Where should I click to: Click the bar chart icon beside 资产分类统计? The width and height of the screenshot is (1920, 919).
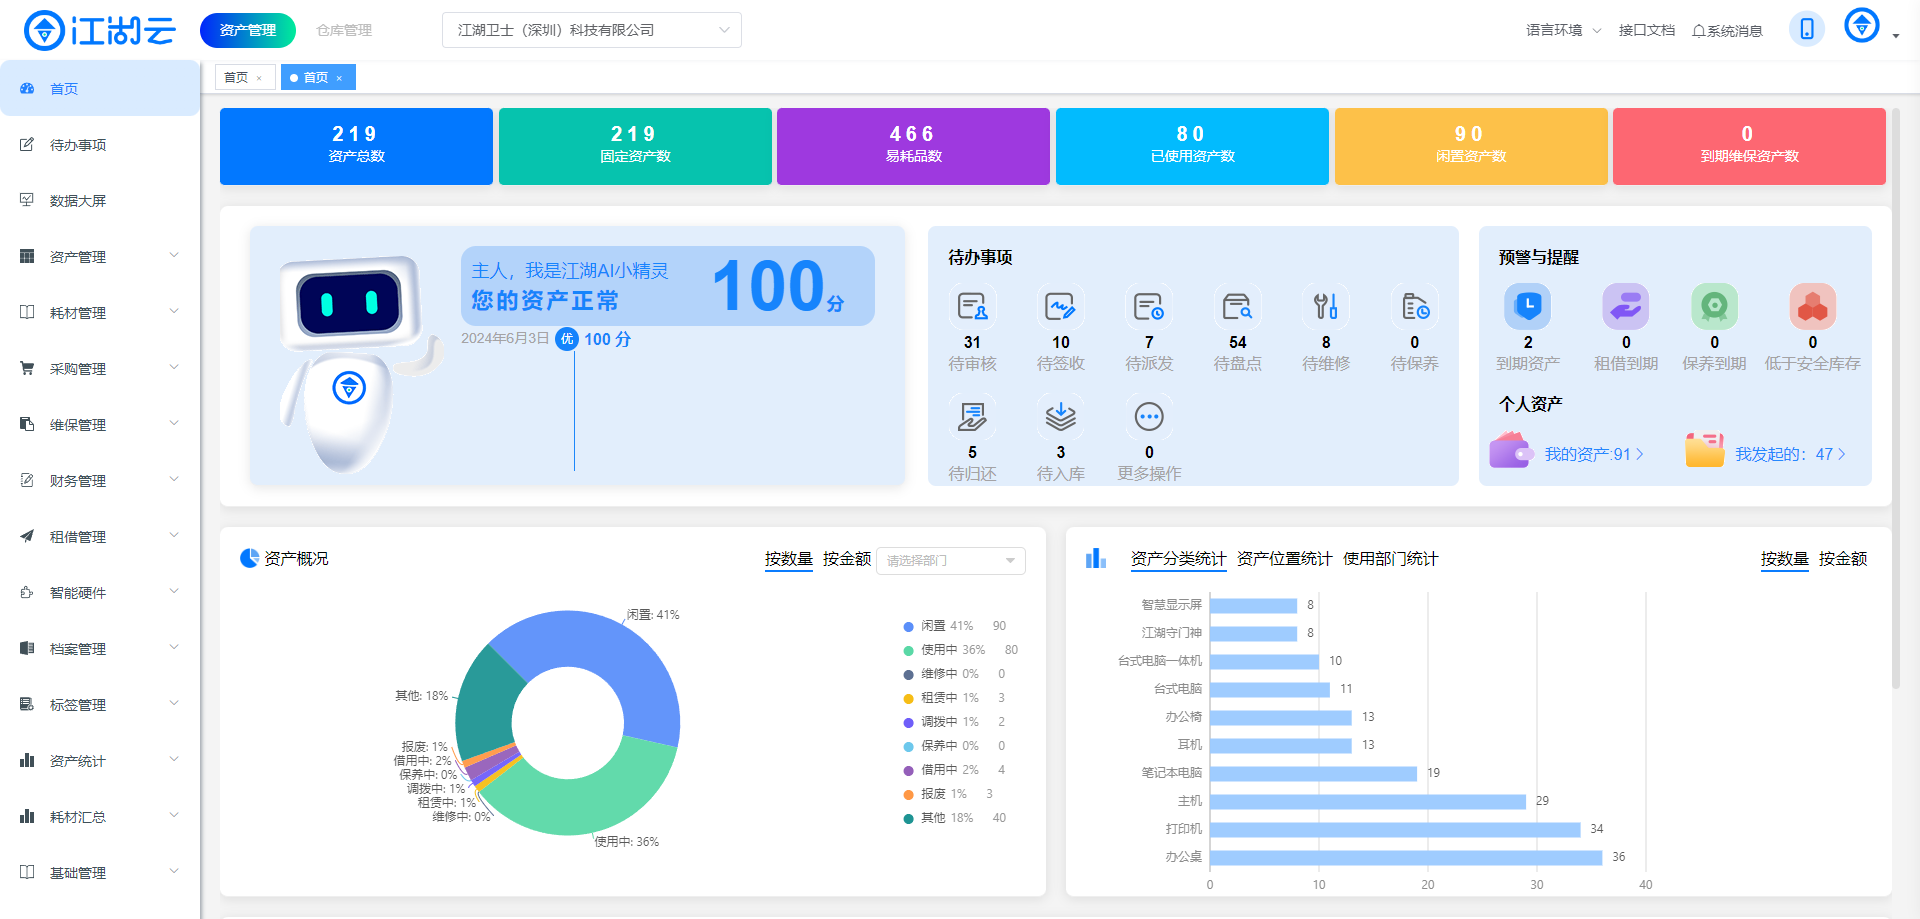1096,558
